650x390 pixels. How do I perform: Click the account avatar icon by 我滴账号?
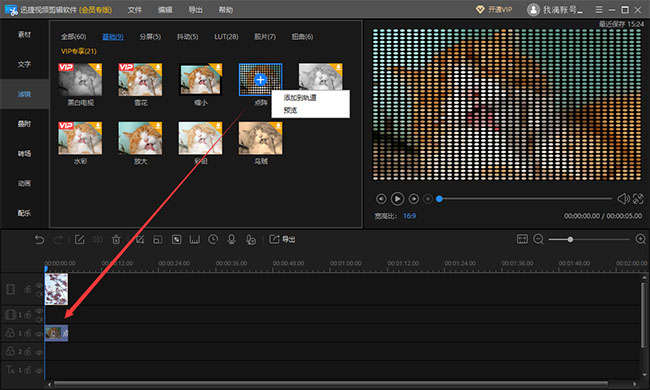533,10
